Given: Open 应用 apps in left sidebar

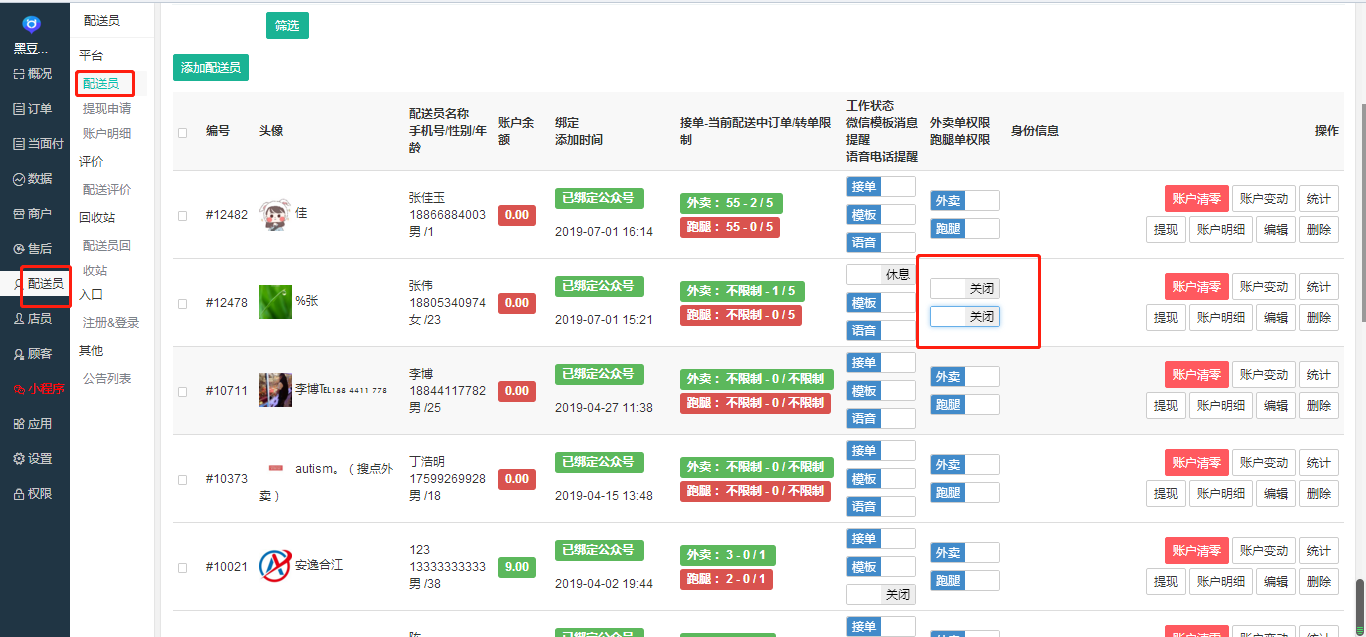Looking at the screenshot, I should (33, 424).
